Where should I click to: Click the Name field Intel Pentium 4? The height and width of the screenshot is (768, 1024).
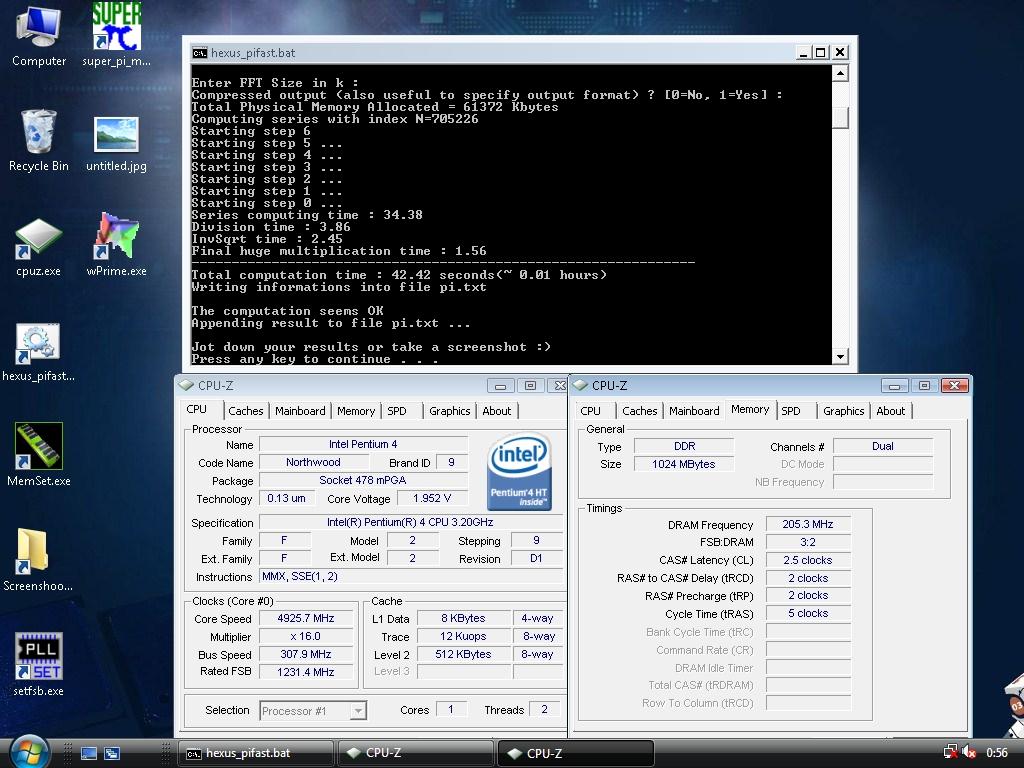[x=363, y=444]
